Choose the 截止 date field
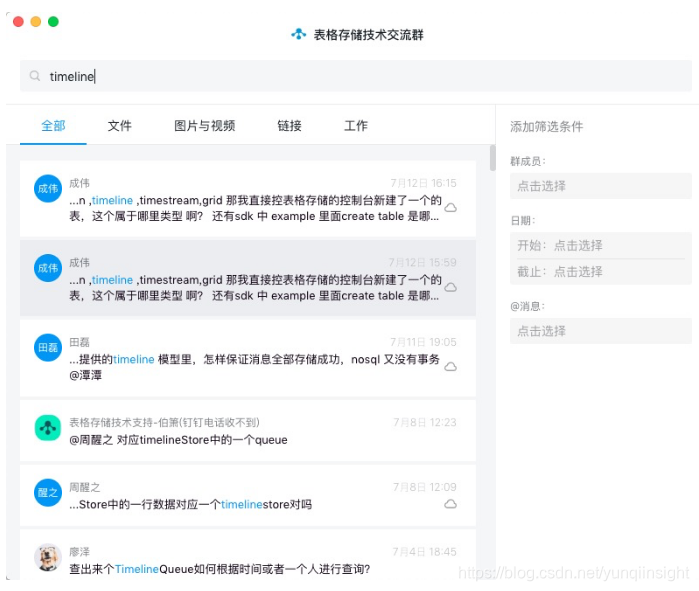Screen dimensions: 699x591 [x=600, y=271]
